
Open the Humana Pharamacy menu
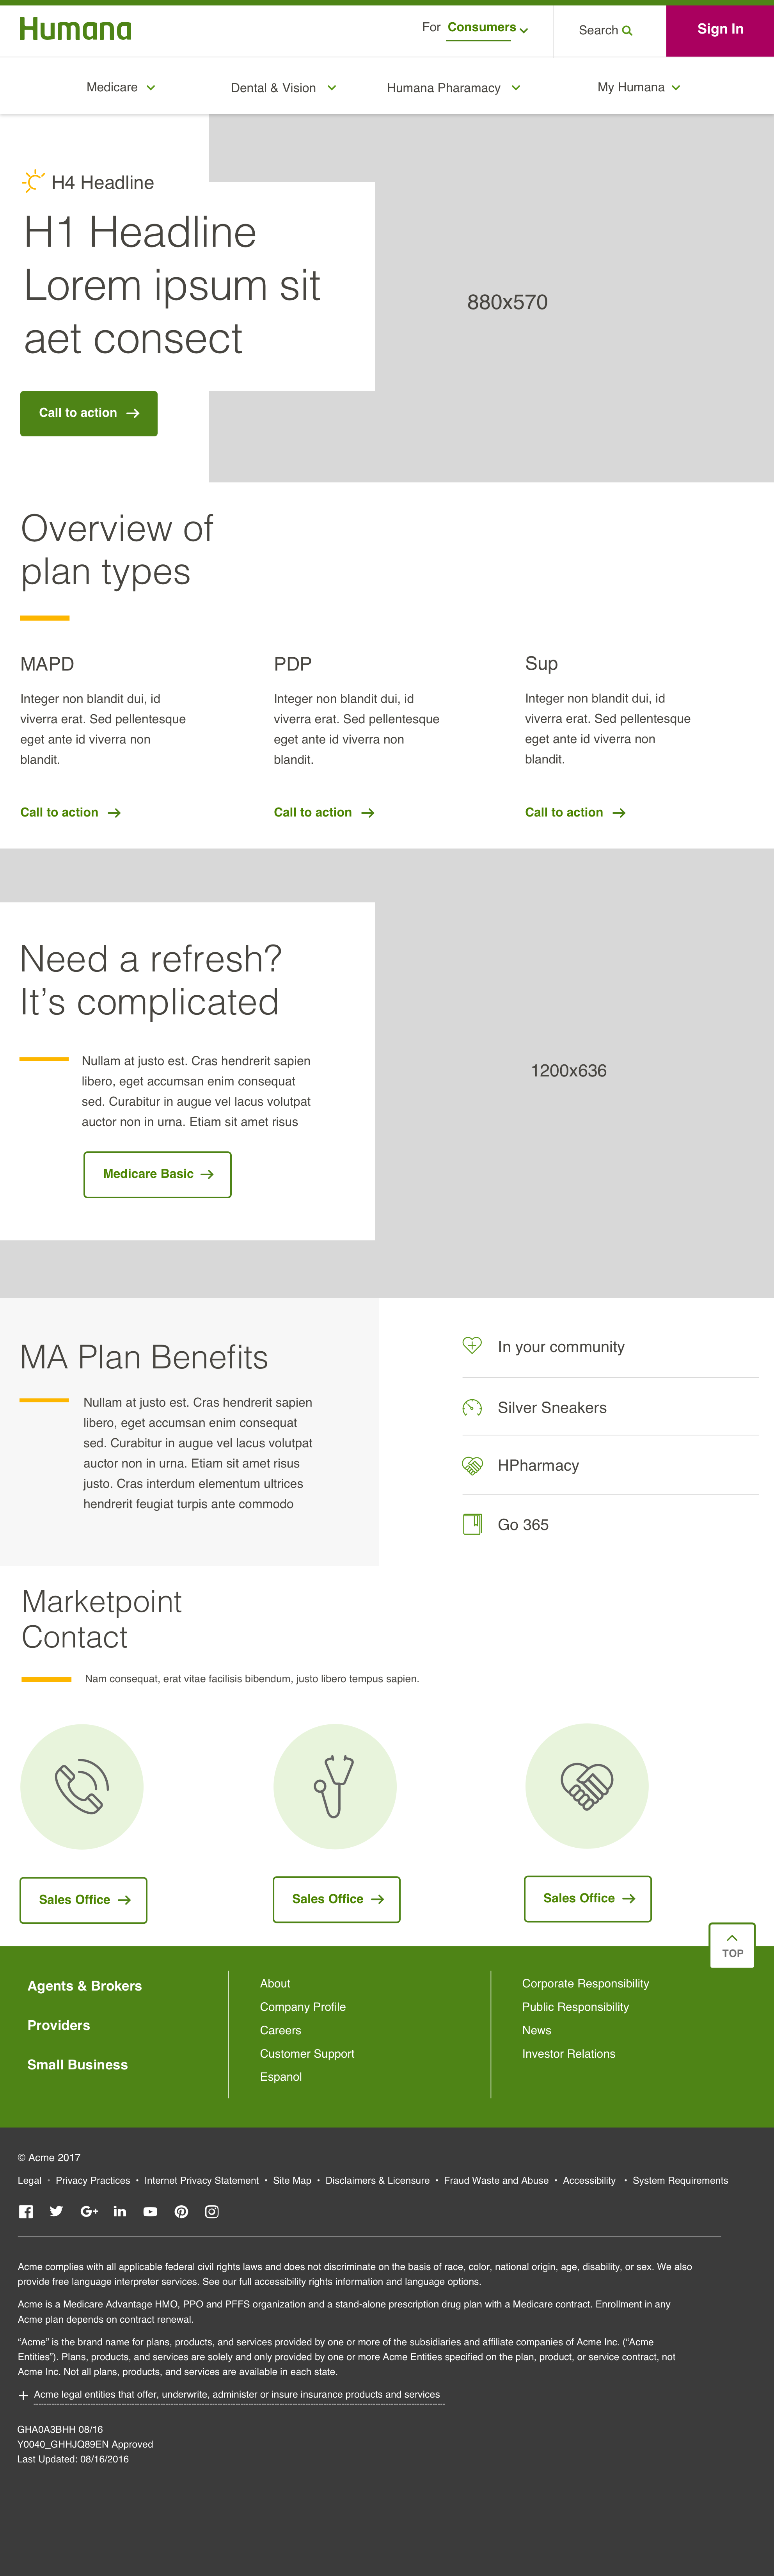click(453, 88)
